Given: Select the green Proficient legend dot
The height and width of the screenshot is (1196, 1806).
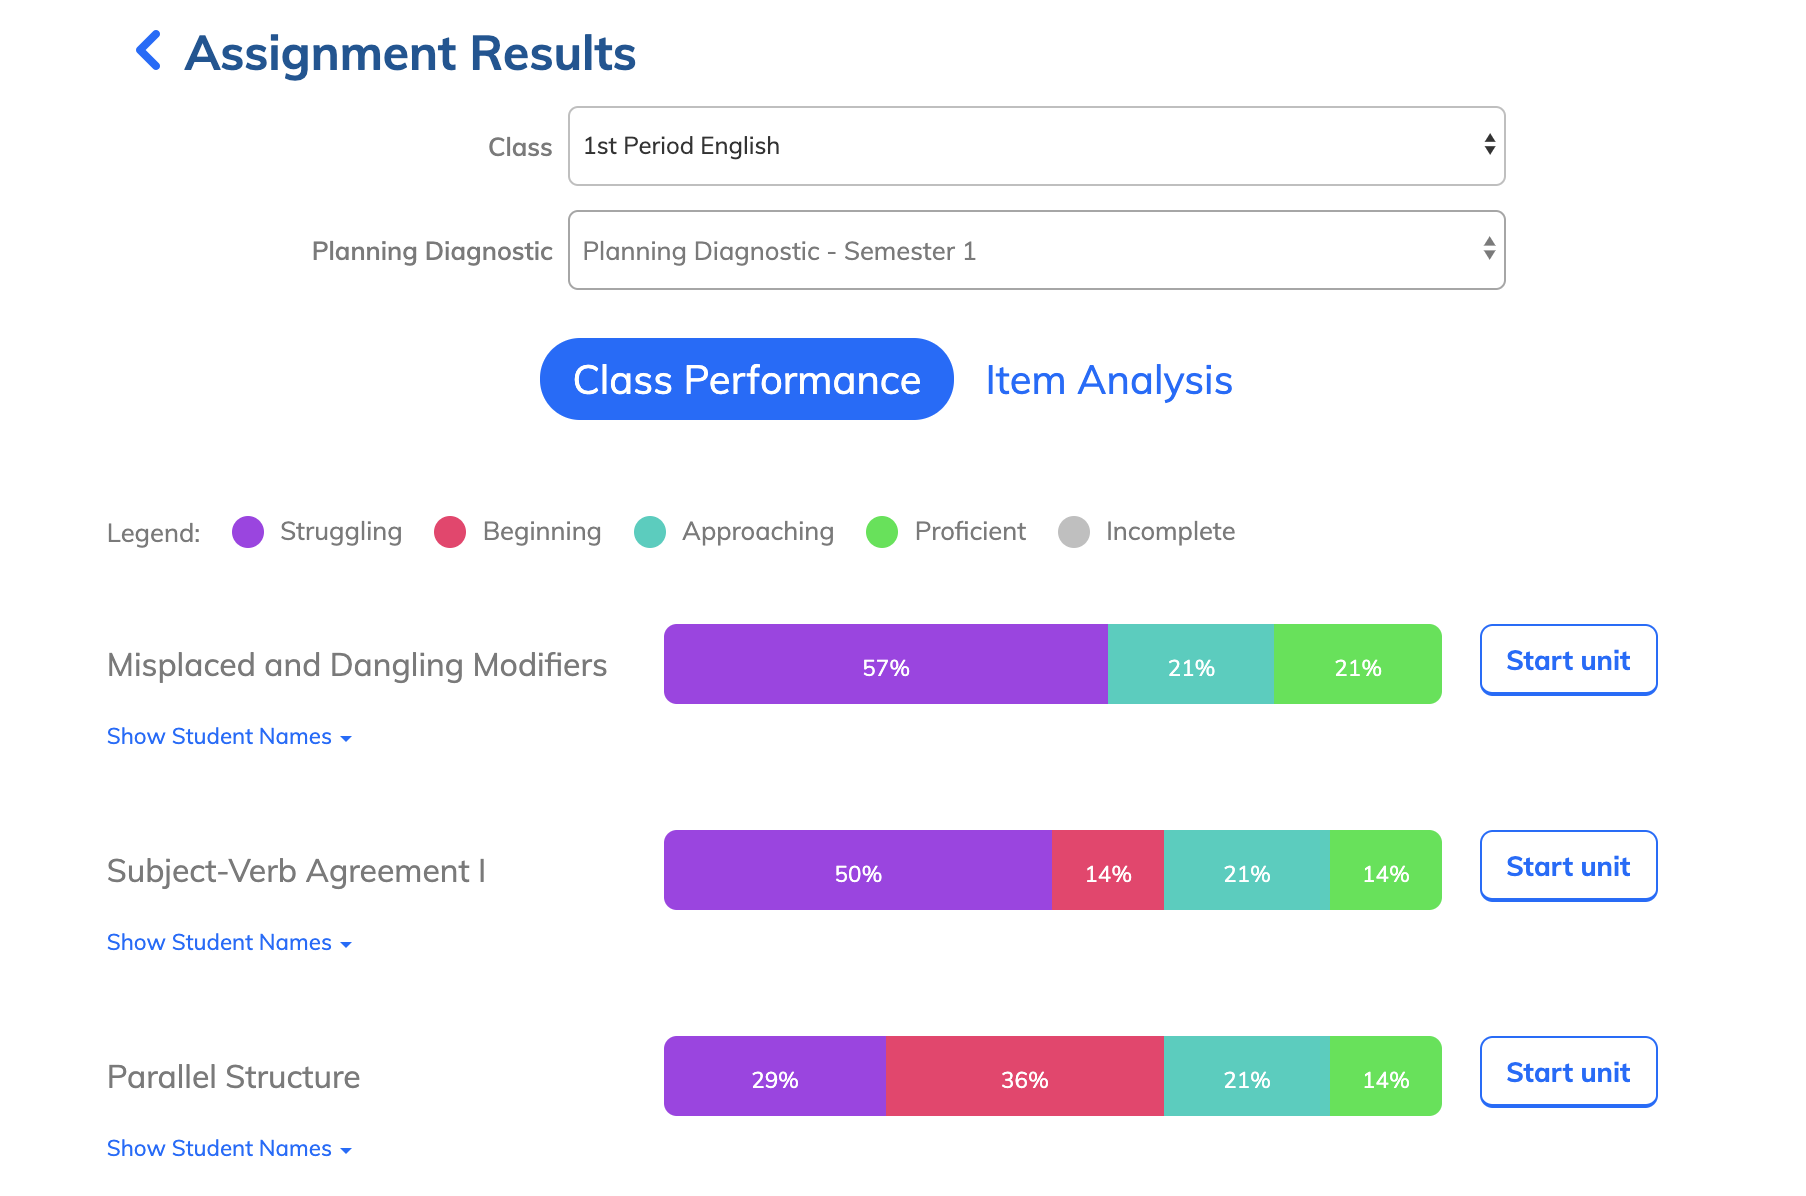Looking at the screenshot, I should (x=882, y=532).
